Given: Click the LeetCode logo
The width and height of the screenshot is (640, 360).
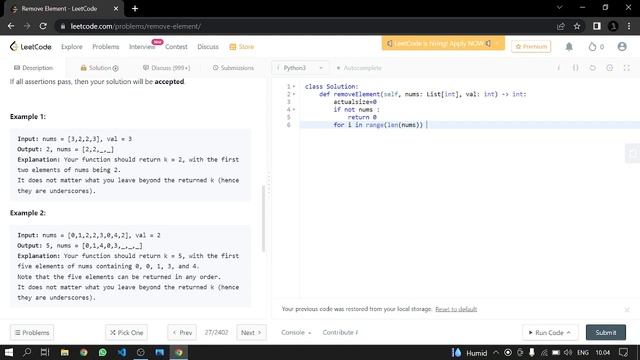Looking at the screenshot, I should click(x=31, y=47).
